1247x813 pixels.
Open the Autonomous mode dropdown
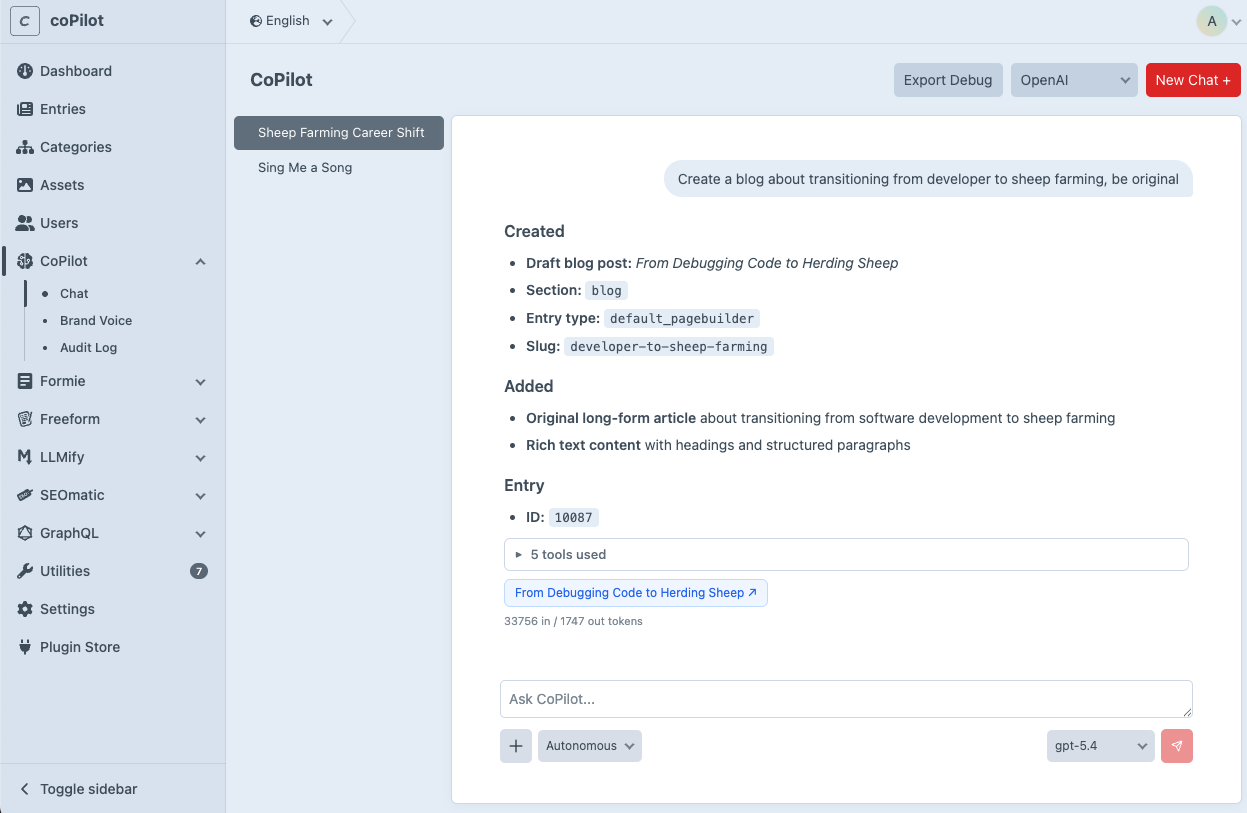point(590,746)
